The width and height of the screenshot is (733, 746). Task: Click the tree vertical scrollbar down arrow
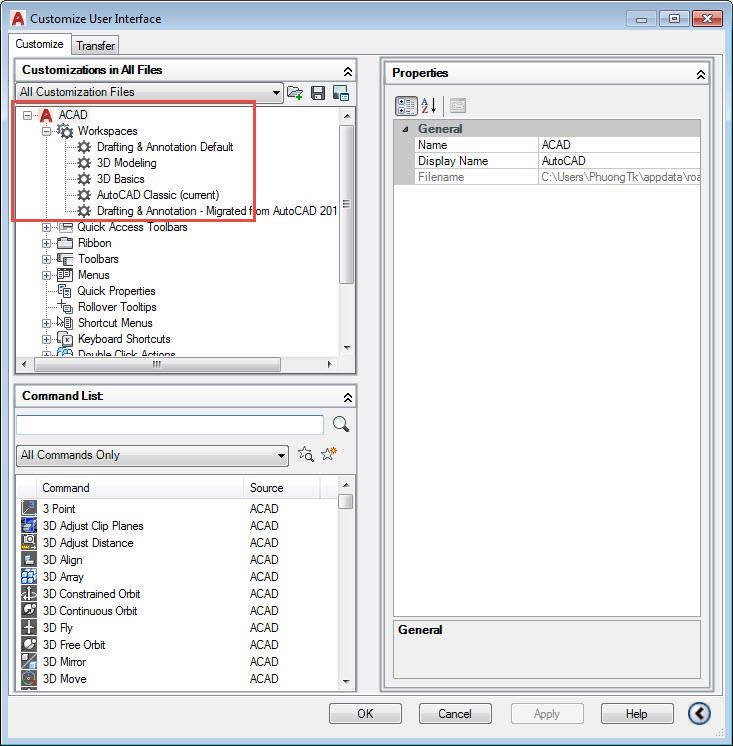[x=347, y=348]
